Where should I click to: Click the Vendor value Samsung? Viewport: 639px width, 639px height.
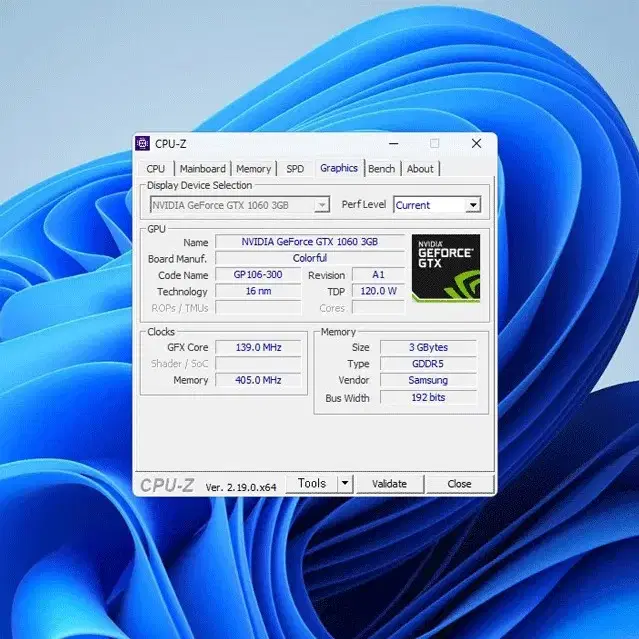click(x=428, y=380)
